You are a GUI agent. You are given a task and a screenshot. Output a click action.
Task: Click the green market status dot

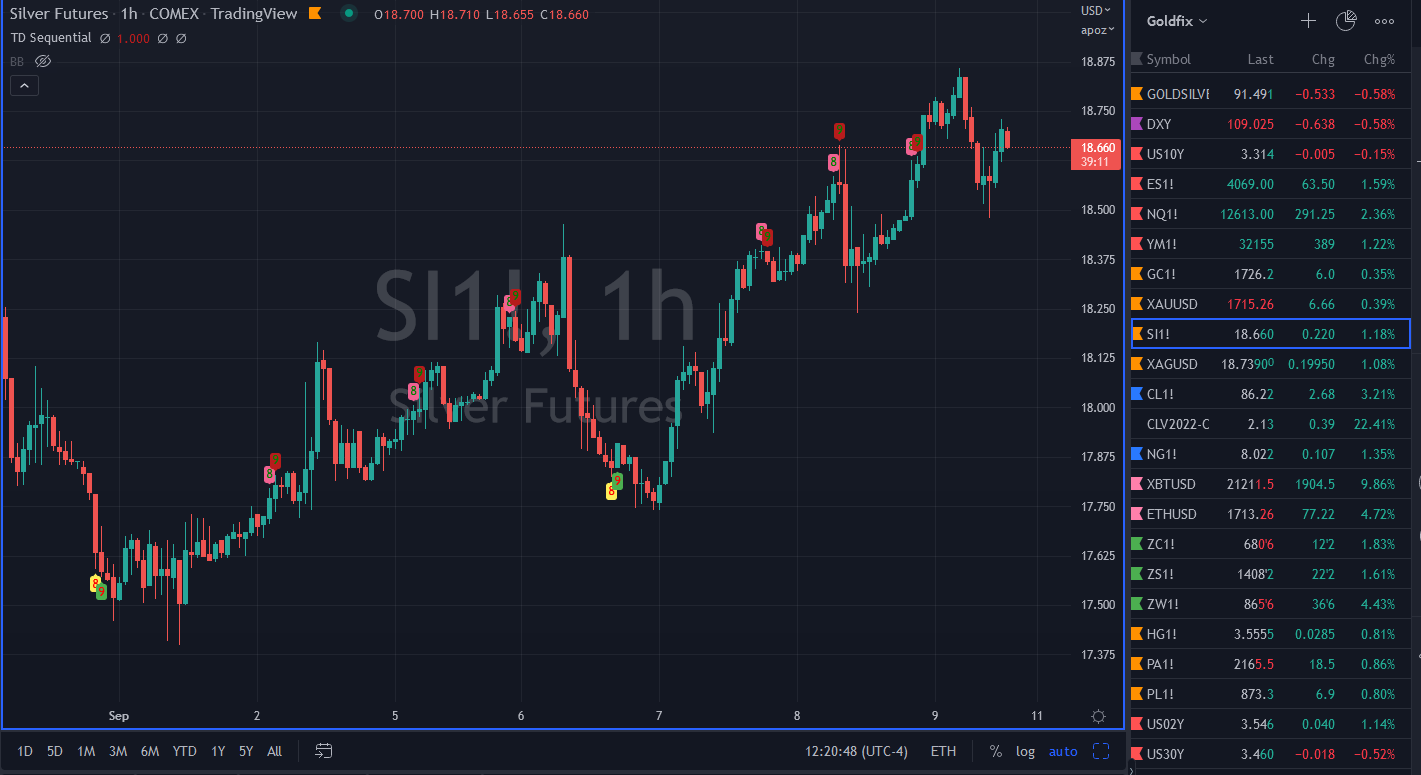(348, 14)
